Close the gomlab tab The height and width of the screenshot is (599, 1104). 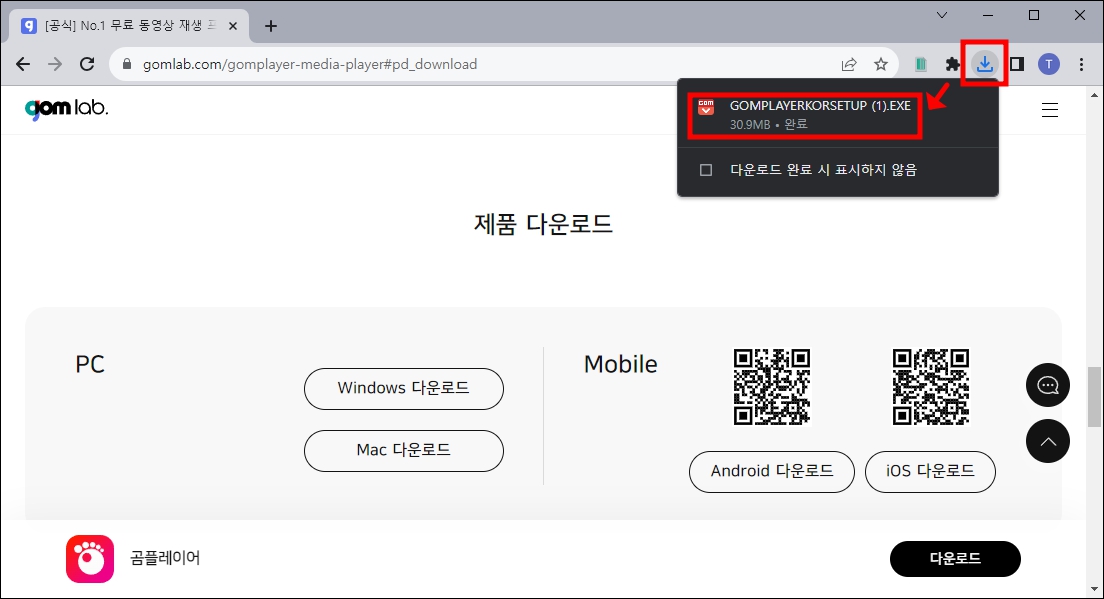[233, 26]
